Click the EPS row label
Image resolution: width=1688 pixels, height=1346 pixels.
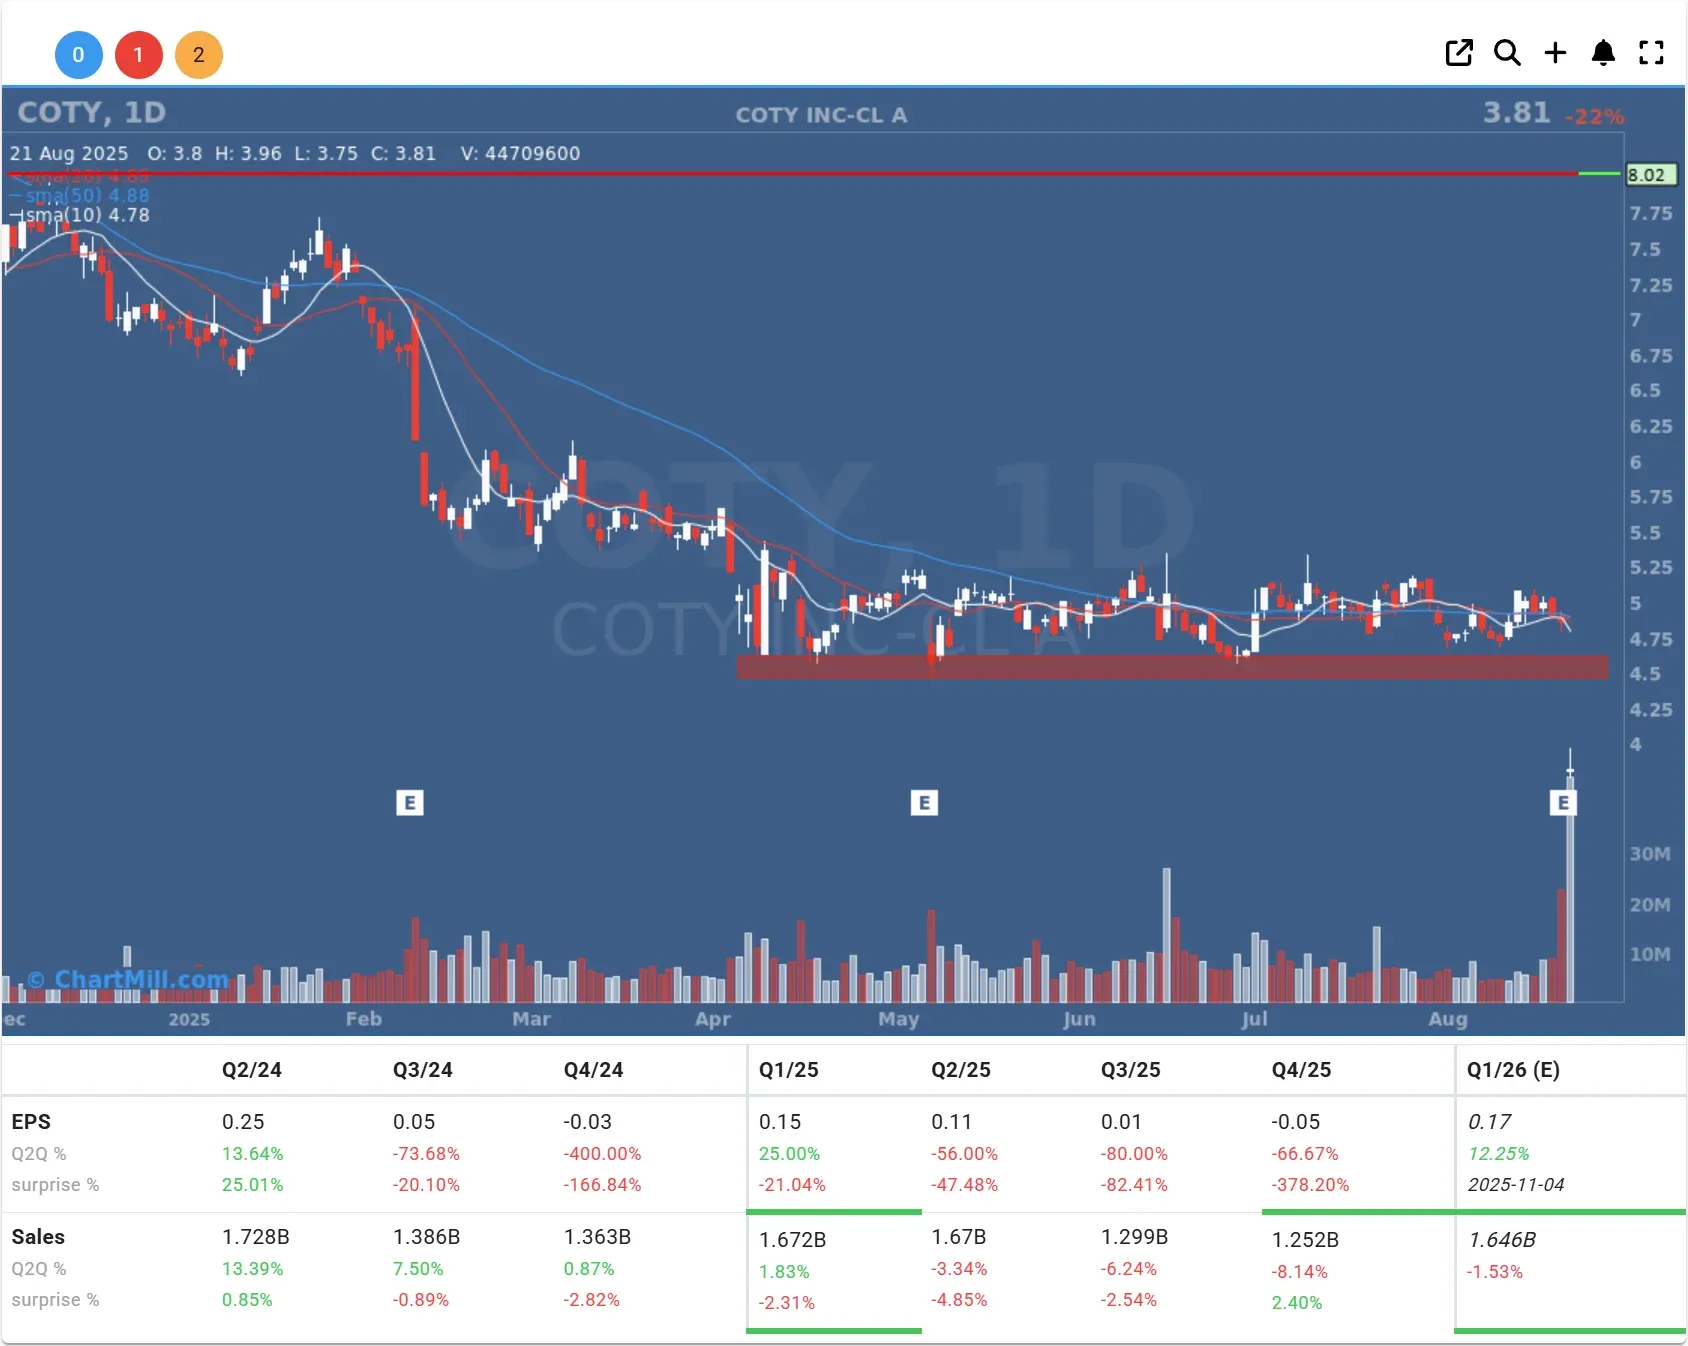31,1122
